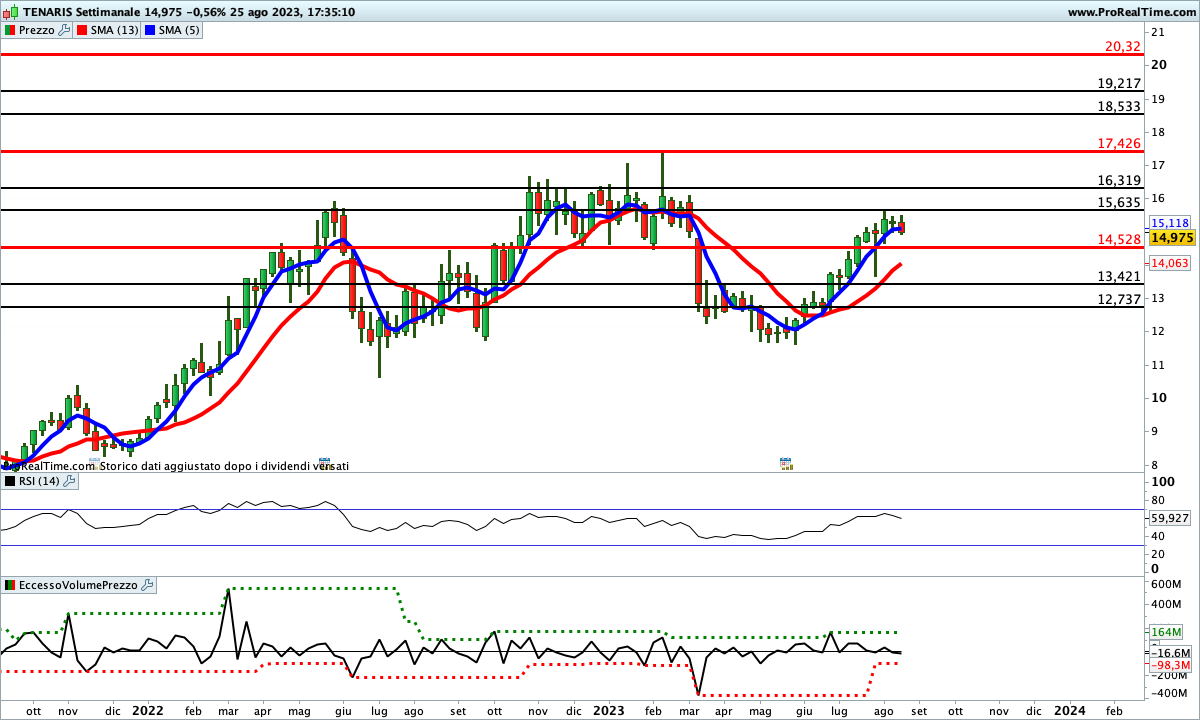Screen dimensions: 1200x720
Task: Select the 17,426 red level label
Action: coord(1119,143)
